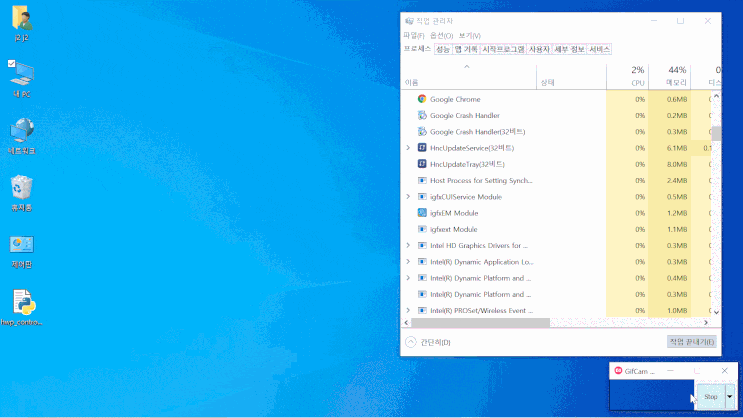Click the horizontal scrollbar right arrow
The image size is (743, 418).
coord(706,323)
